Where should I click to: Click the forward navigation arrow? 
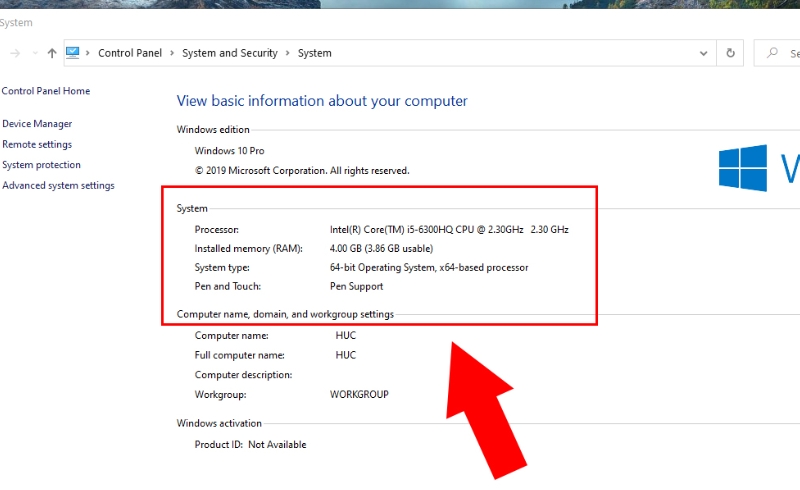pyautogui.click(x=15, y=53)
